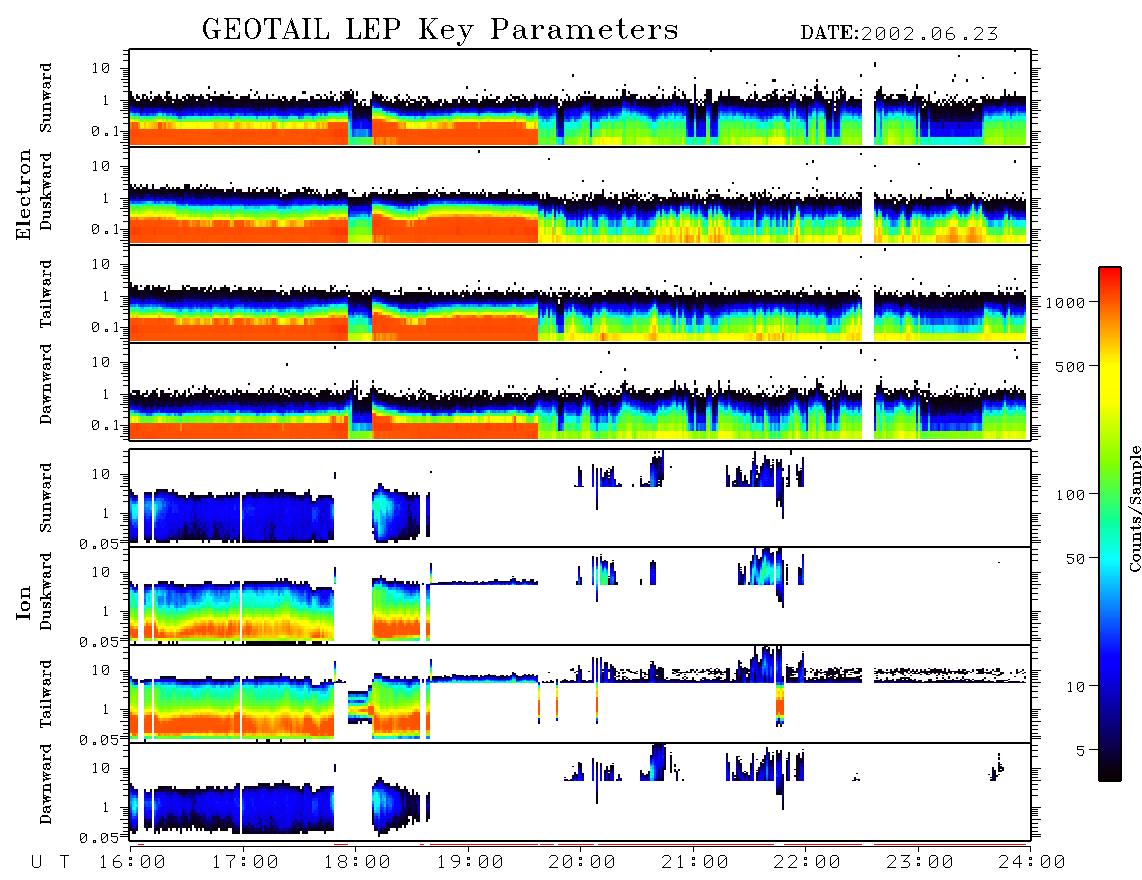
Task: Click the 0.05 tick on Ion Dawnward axis
Action: pos(99,838)
